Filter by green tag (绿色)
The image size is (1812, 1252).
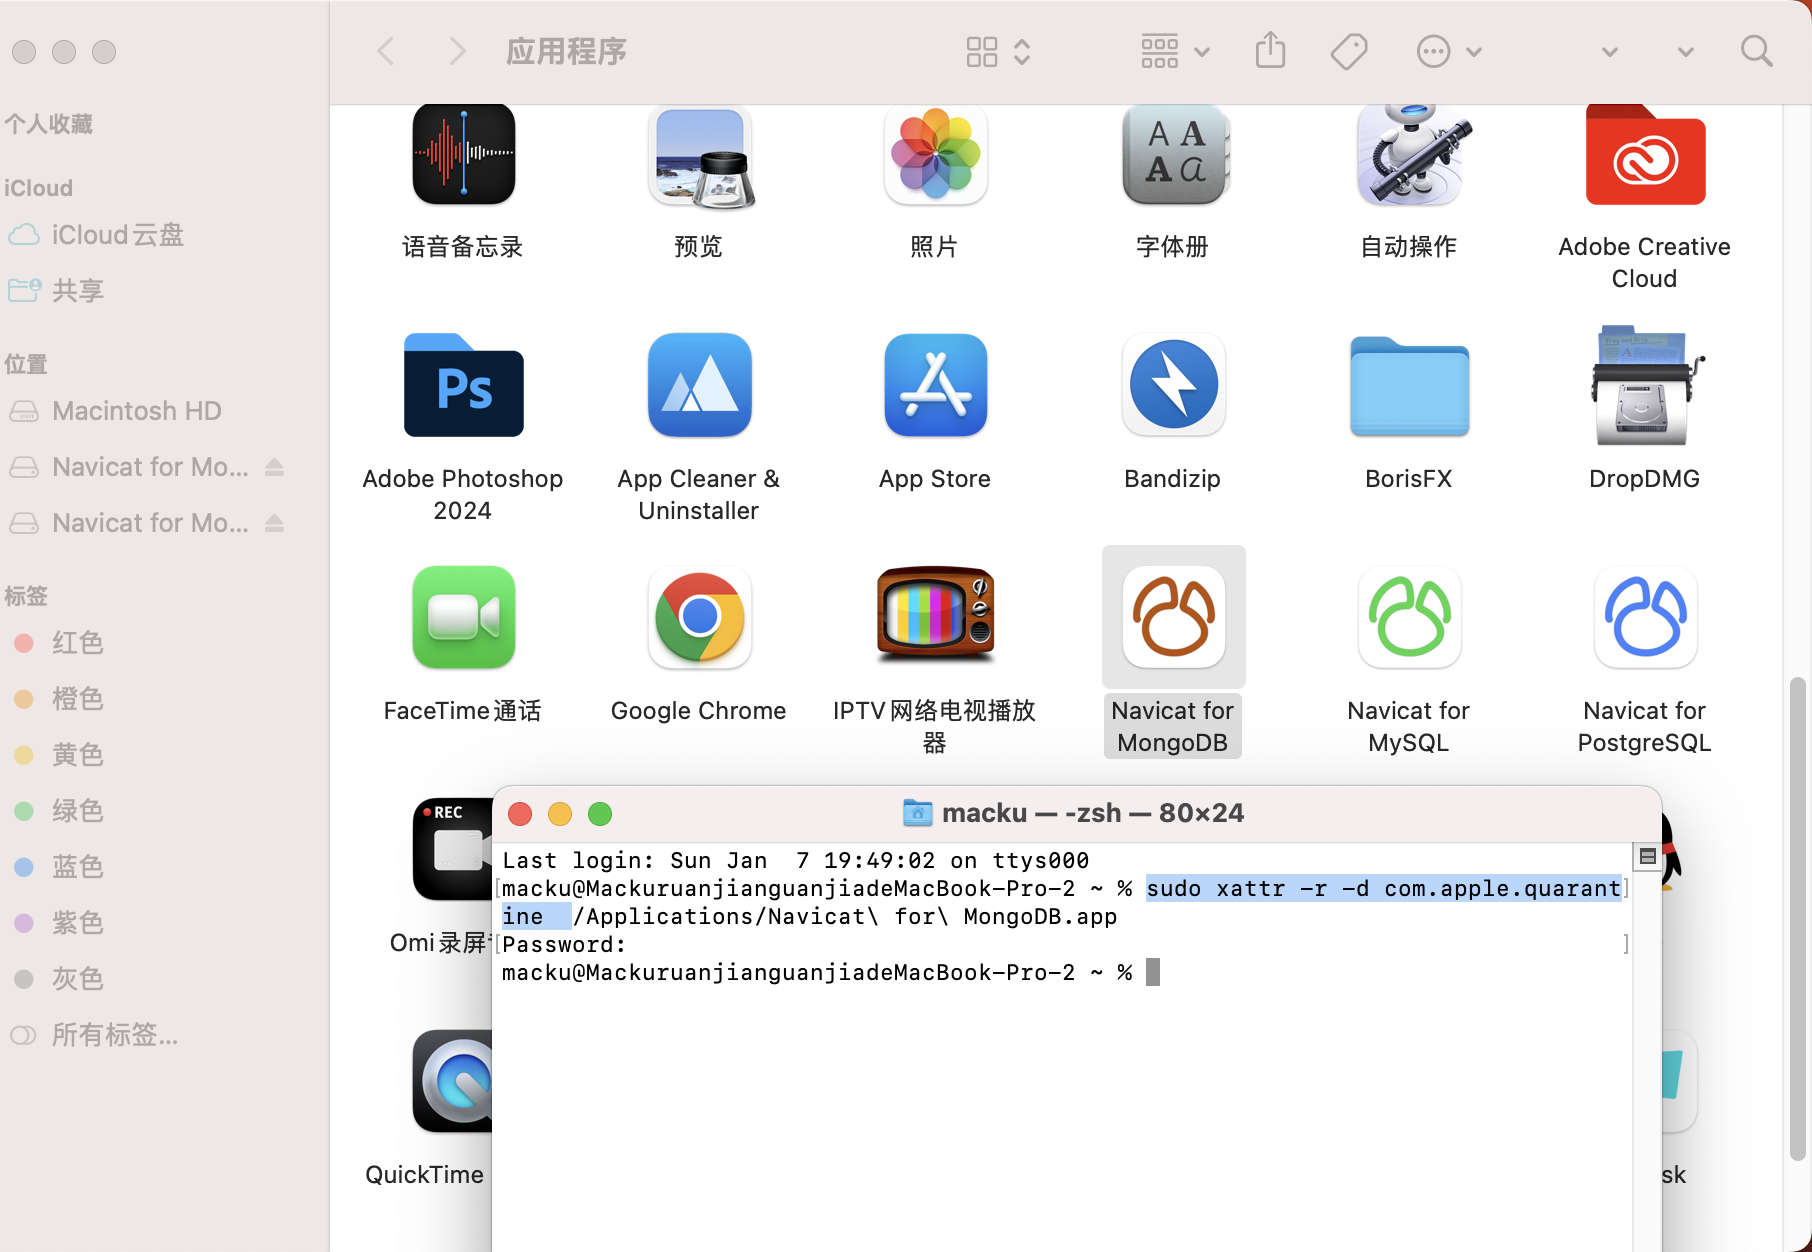pos(58,811)
